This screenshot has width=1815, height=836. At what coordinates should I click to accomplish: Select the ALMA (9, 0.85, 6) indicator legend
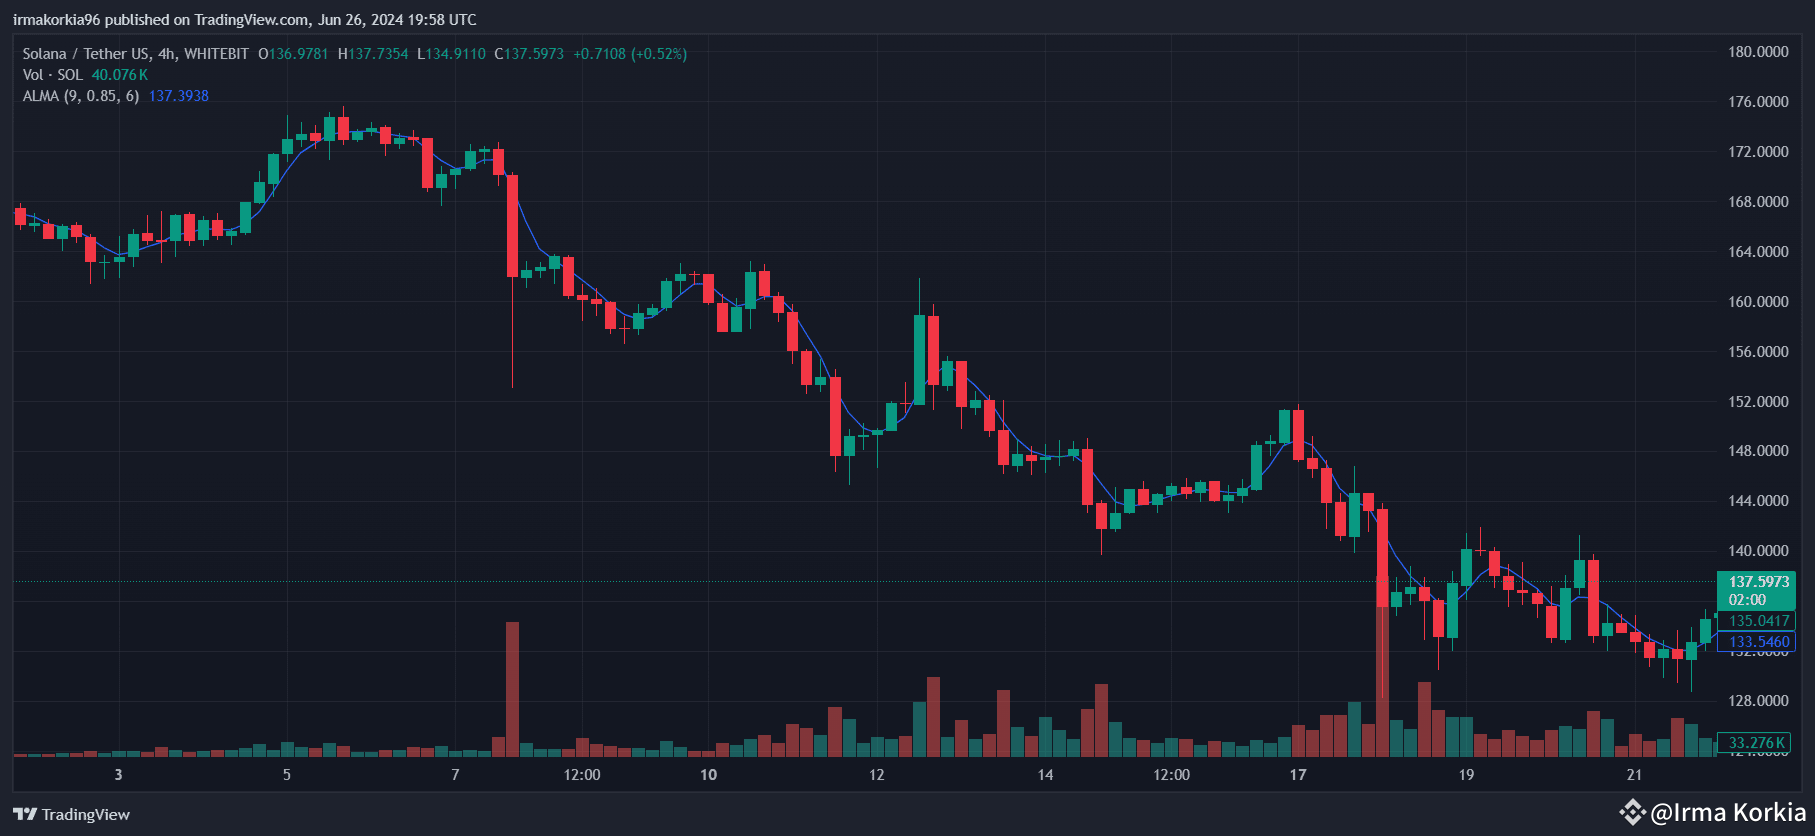[x=81, y=96]
